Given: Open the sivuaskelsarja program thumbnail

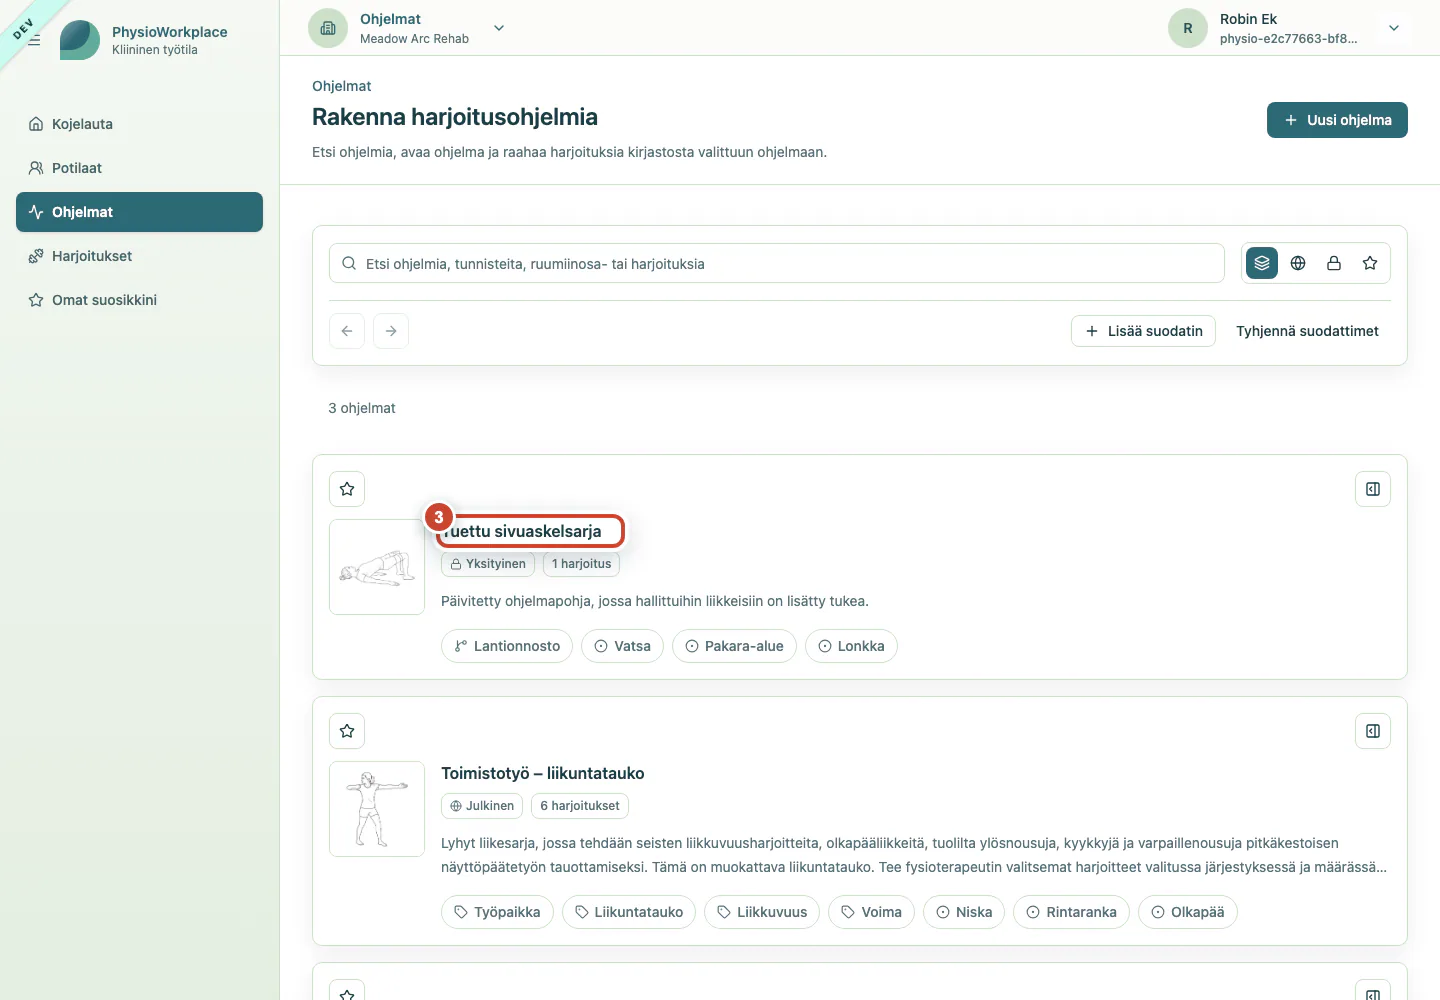Looking at the screenshot, I should tap(377, 567).
